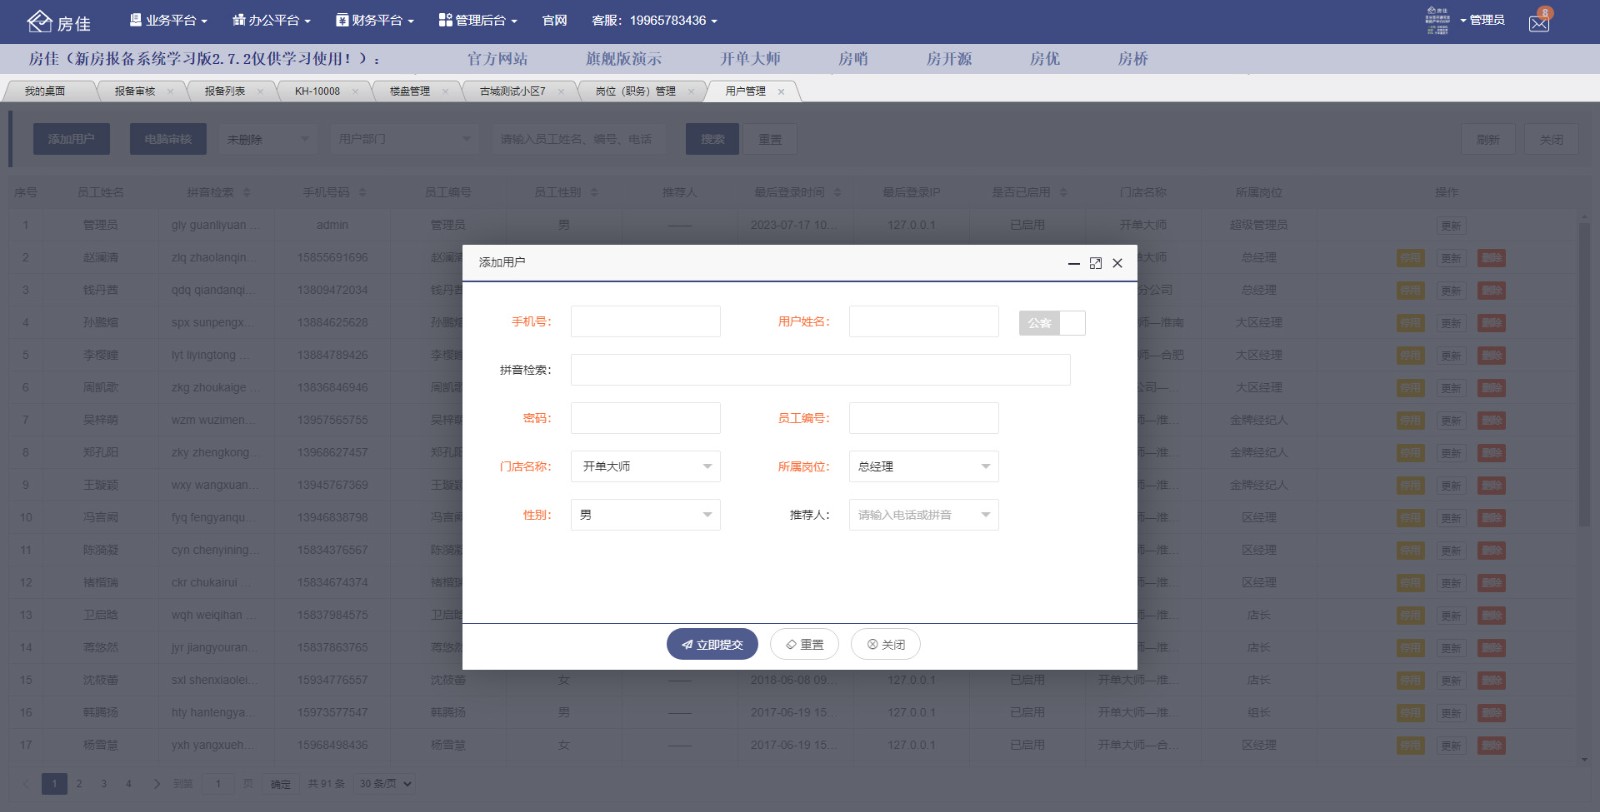This screenshot has height=812, width=1600.
Task: Open the 官方网站 link
Action: (497, 59)
